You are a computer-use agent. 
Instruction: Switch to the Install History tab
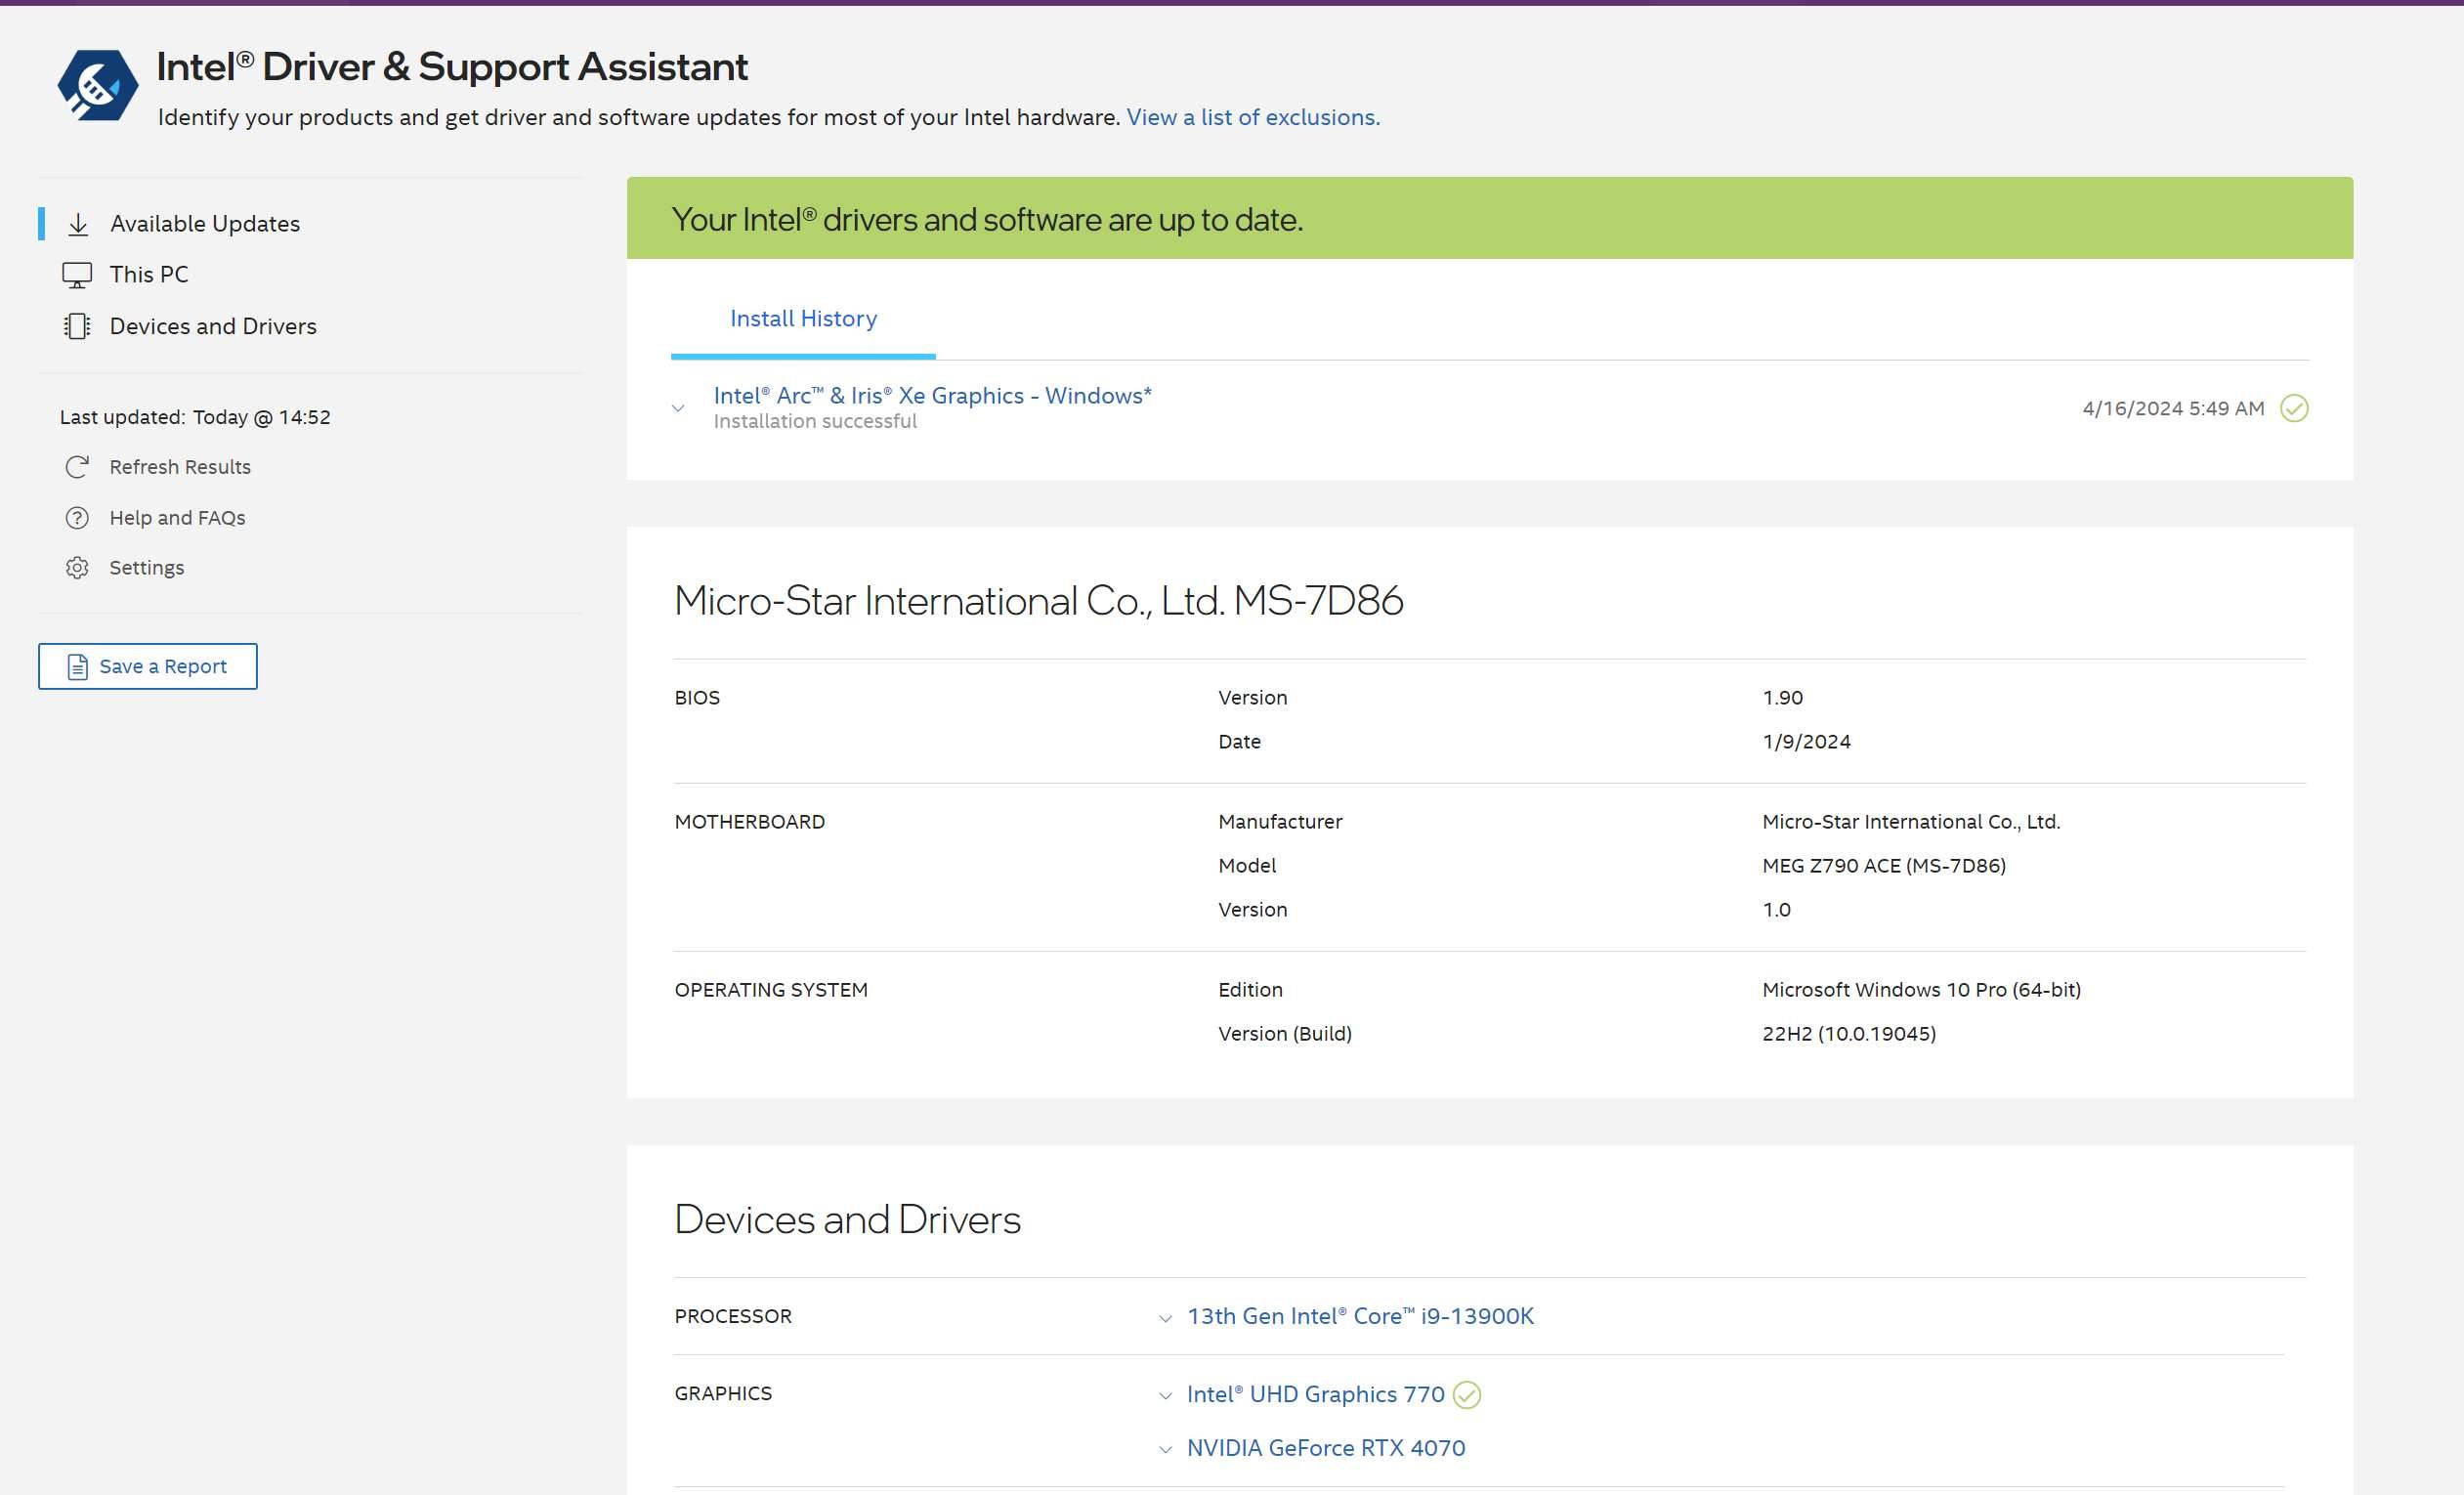tap(803, 319)
